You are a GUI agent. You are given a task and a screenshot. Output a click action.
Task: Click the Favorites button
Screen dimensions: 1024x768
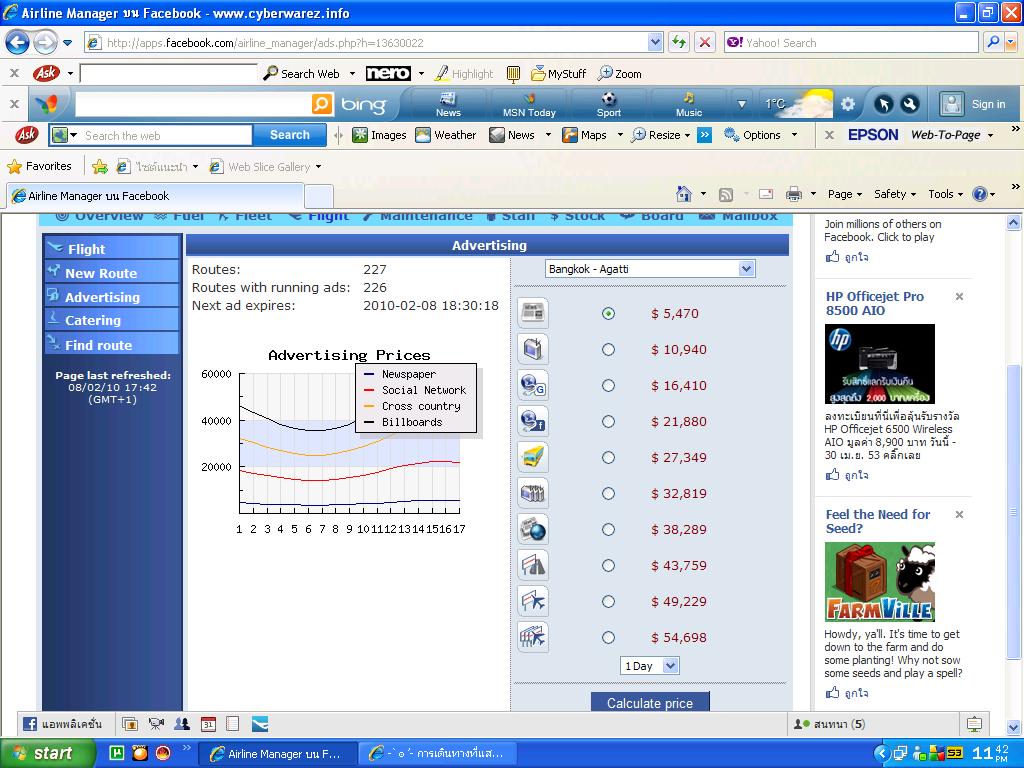(x=39, y=167)
